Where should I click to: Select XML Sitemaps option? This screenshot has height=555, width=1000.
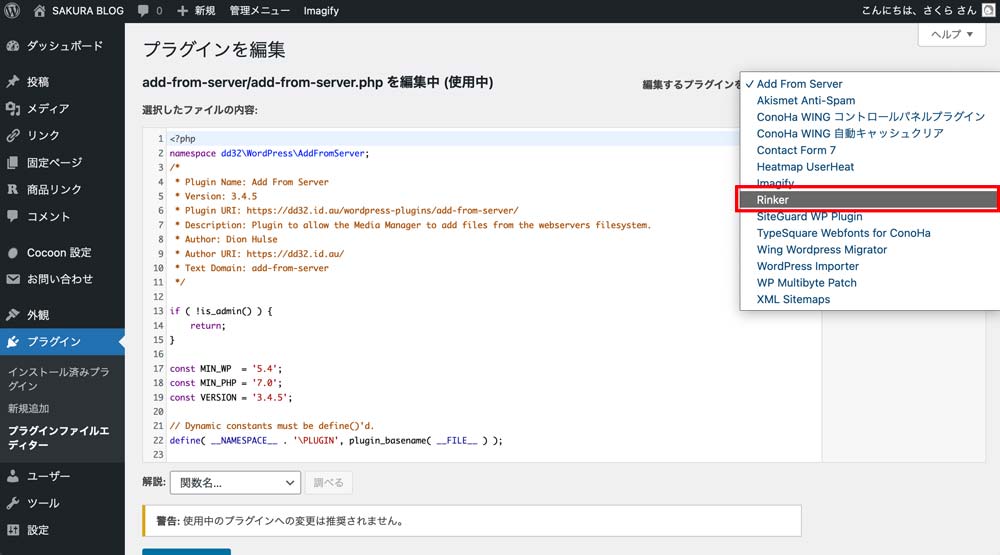(869, 299)
